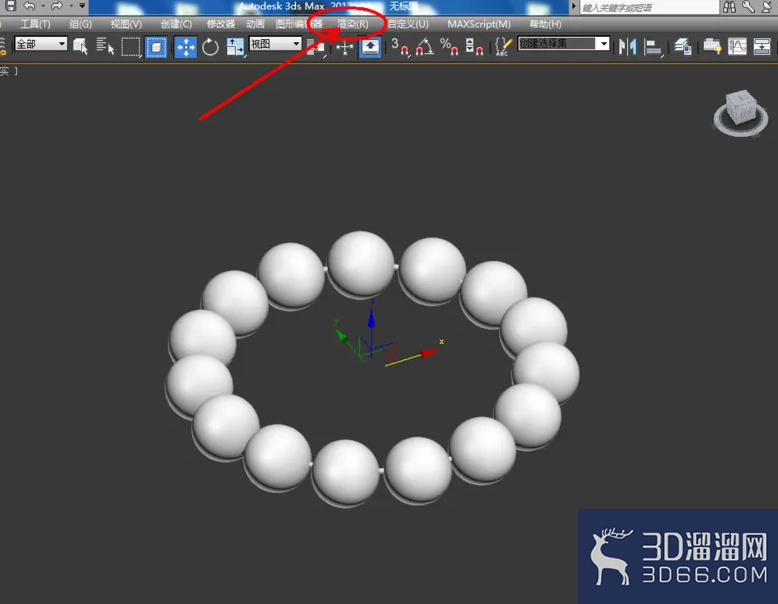The height and width of the screenshot is (604, 778).
Task: Click the ViewCube in the viewport
Action: (x=741, y=113)
